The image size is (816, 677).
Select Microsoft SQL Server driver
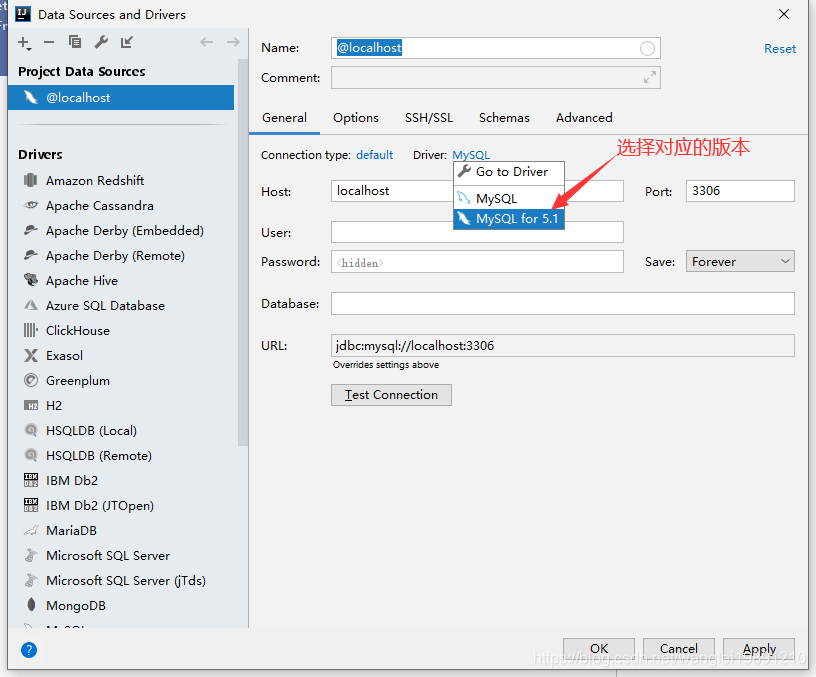click(108, 555)
